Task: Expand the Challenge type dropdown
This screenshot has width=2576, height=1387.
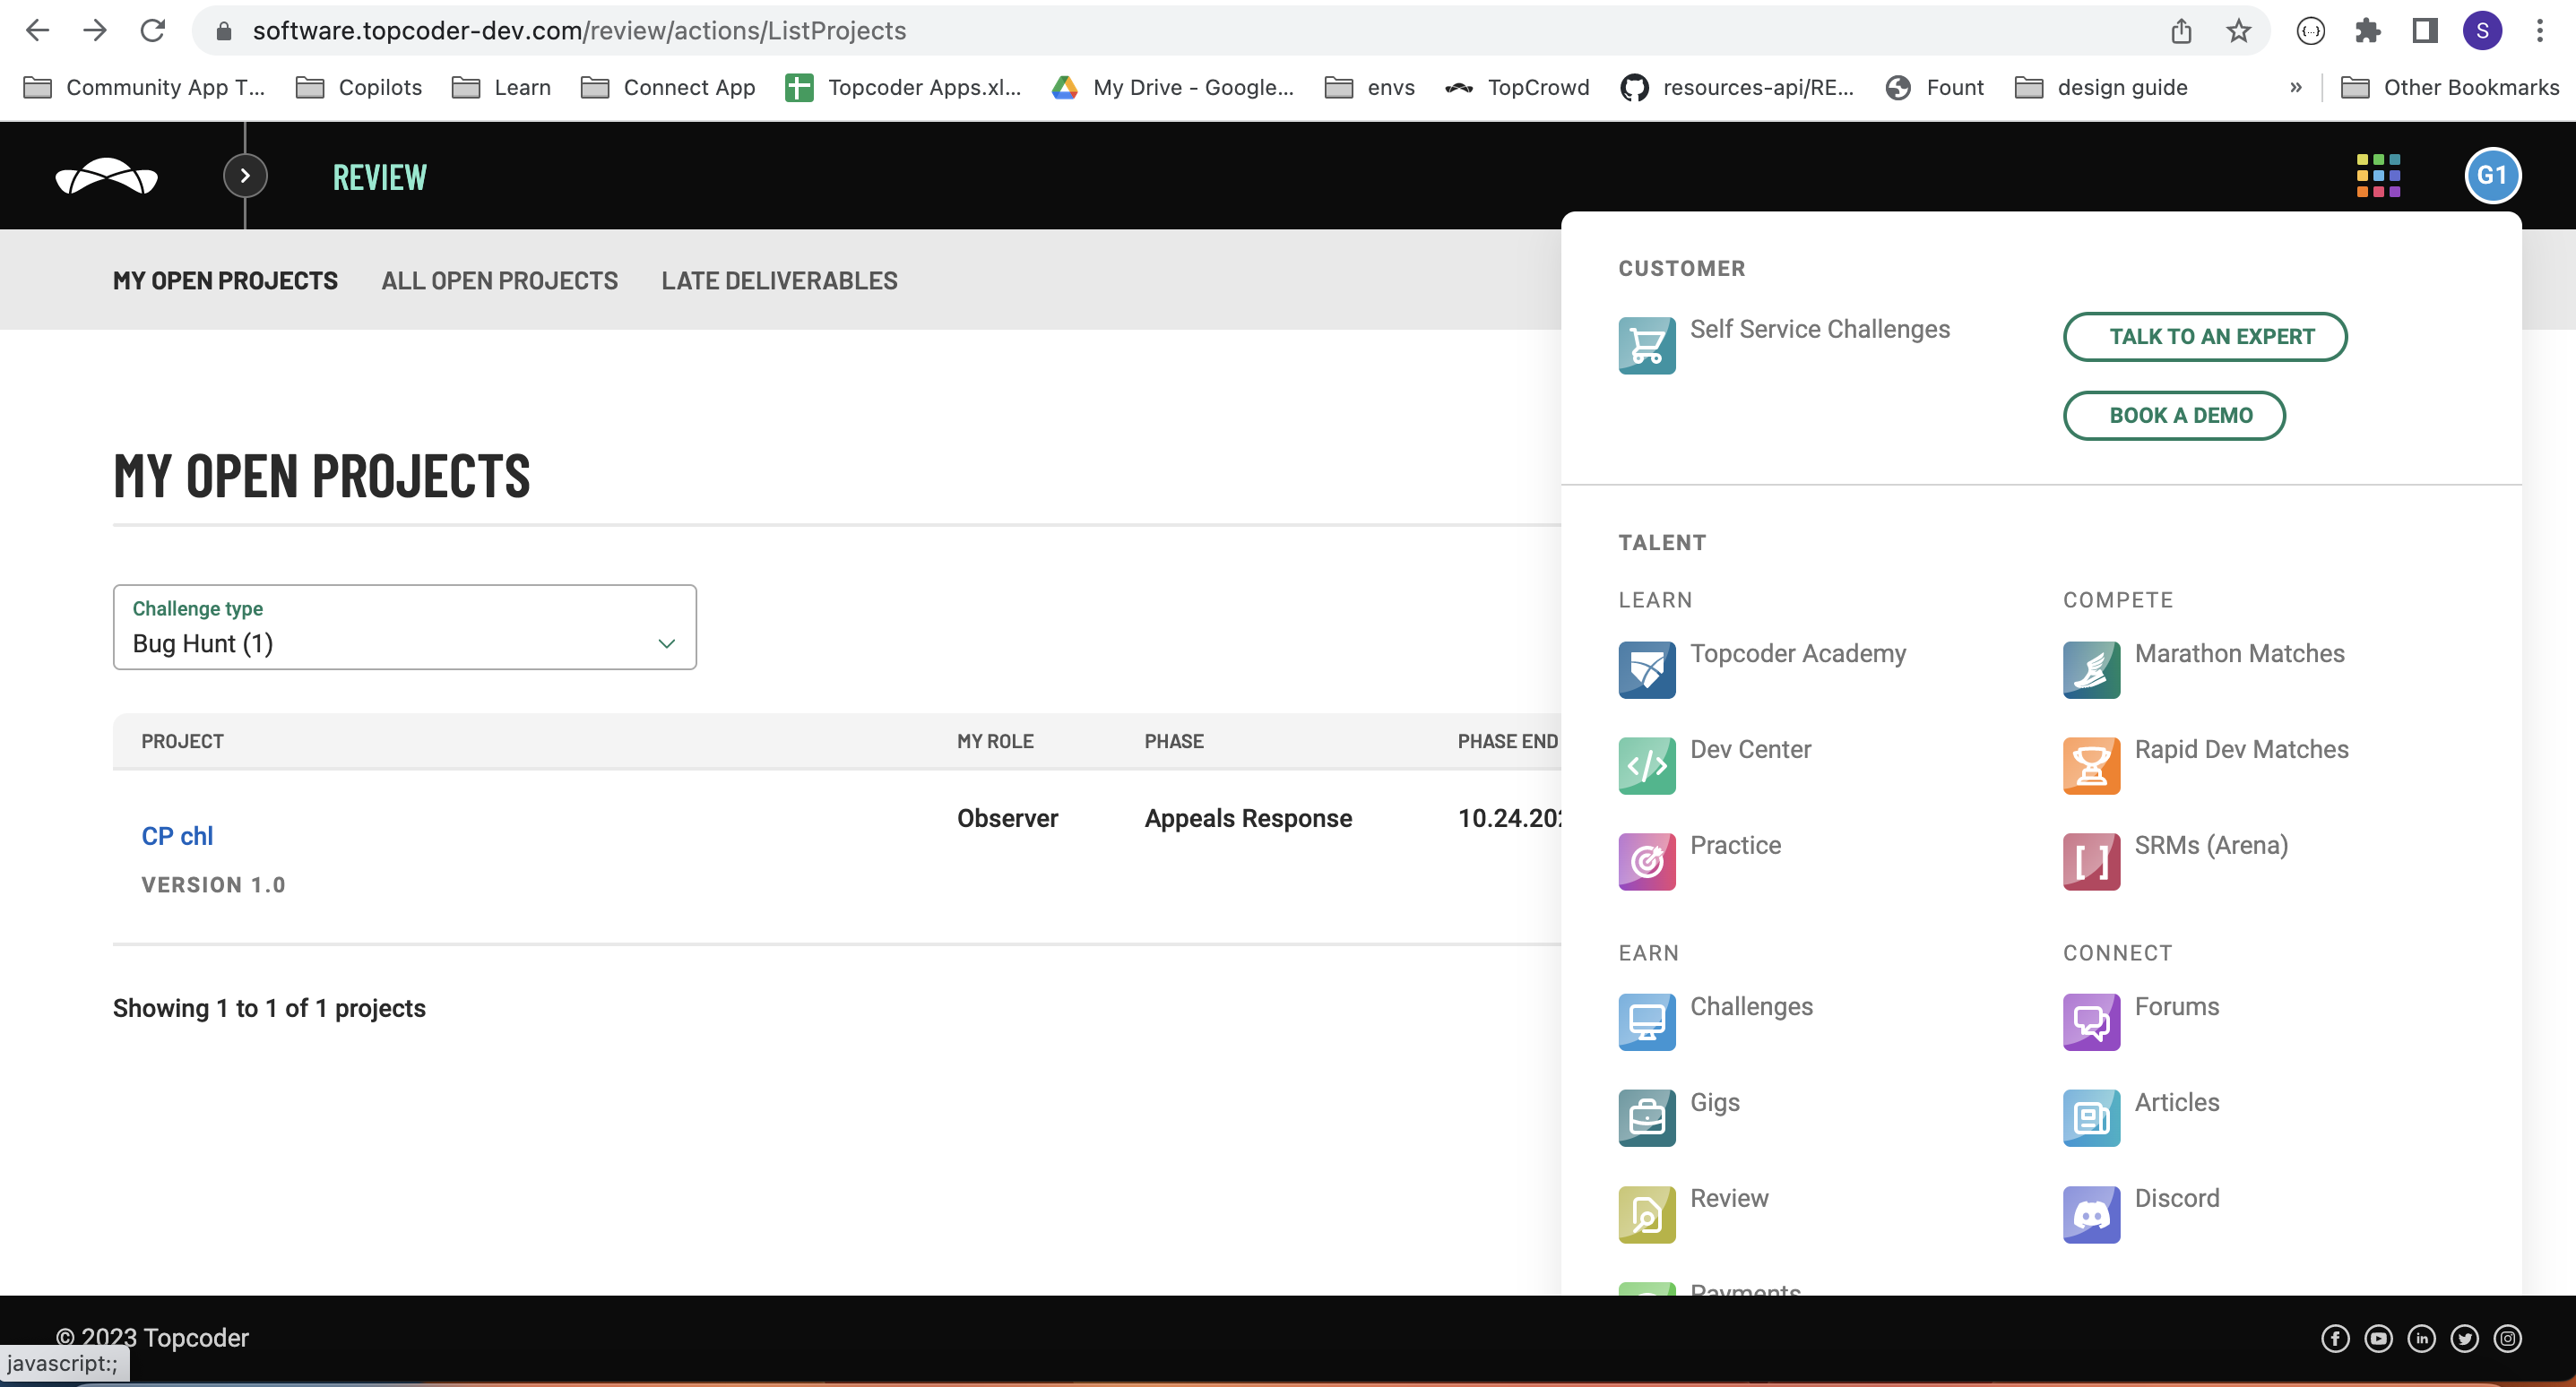Action: coord(404,627)
